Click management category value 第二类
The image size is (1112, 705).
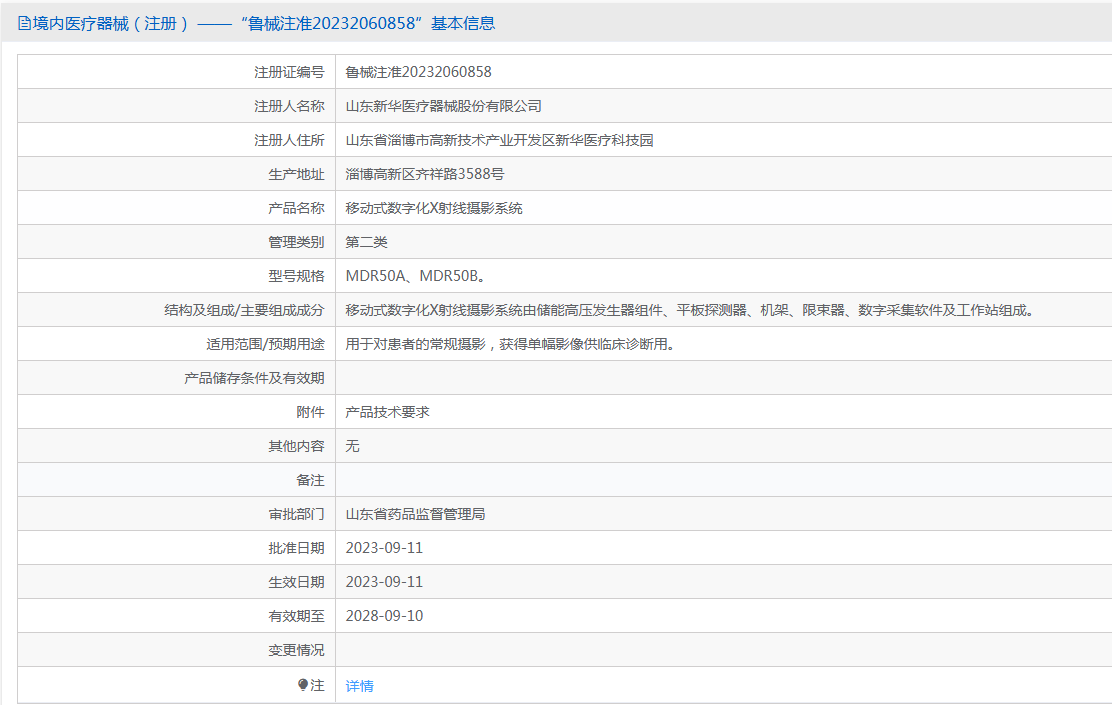click(366, 242)
